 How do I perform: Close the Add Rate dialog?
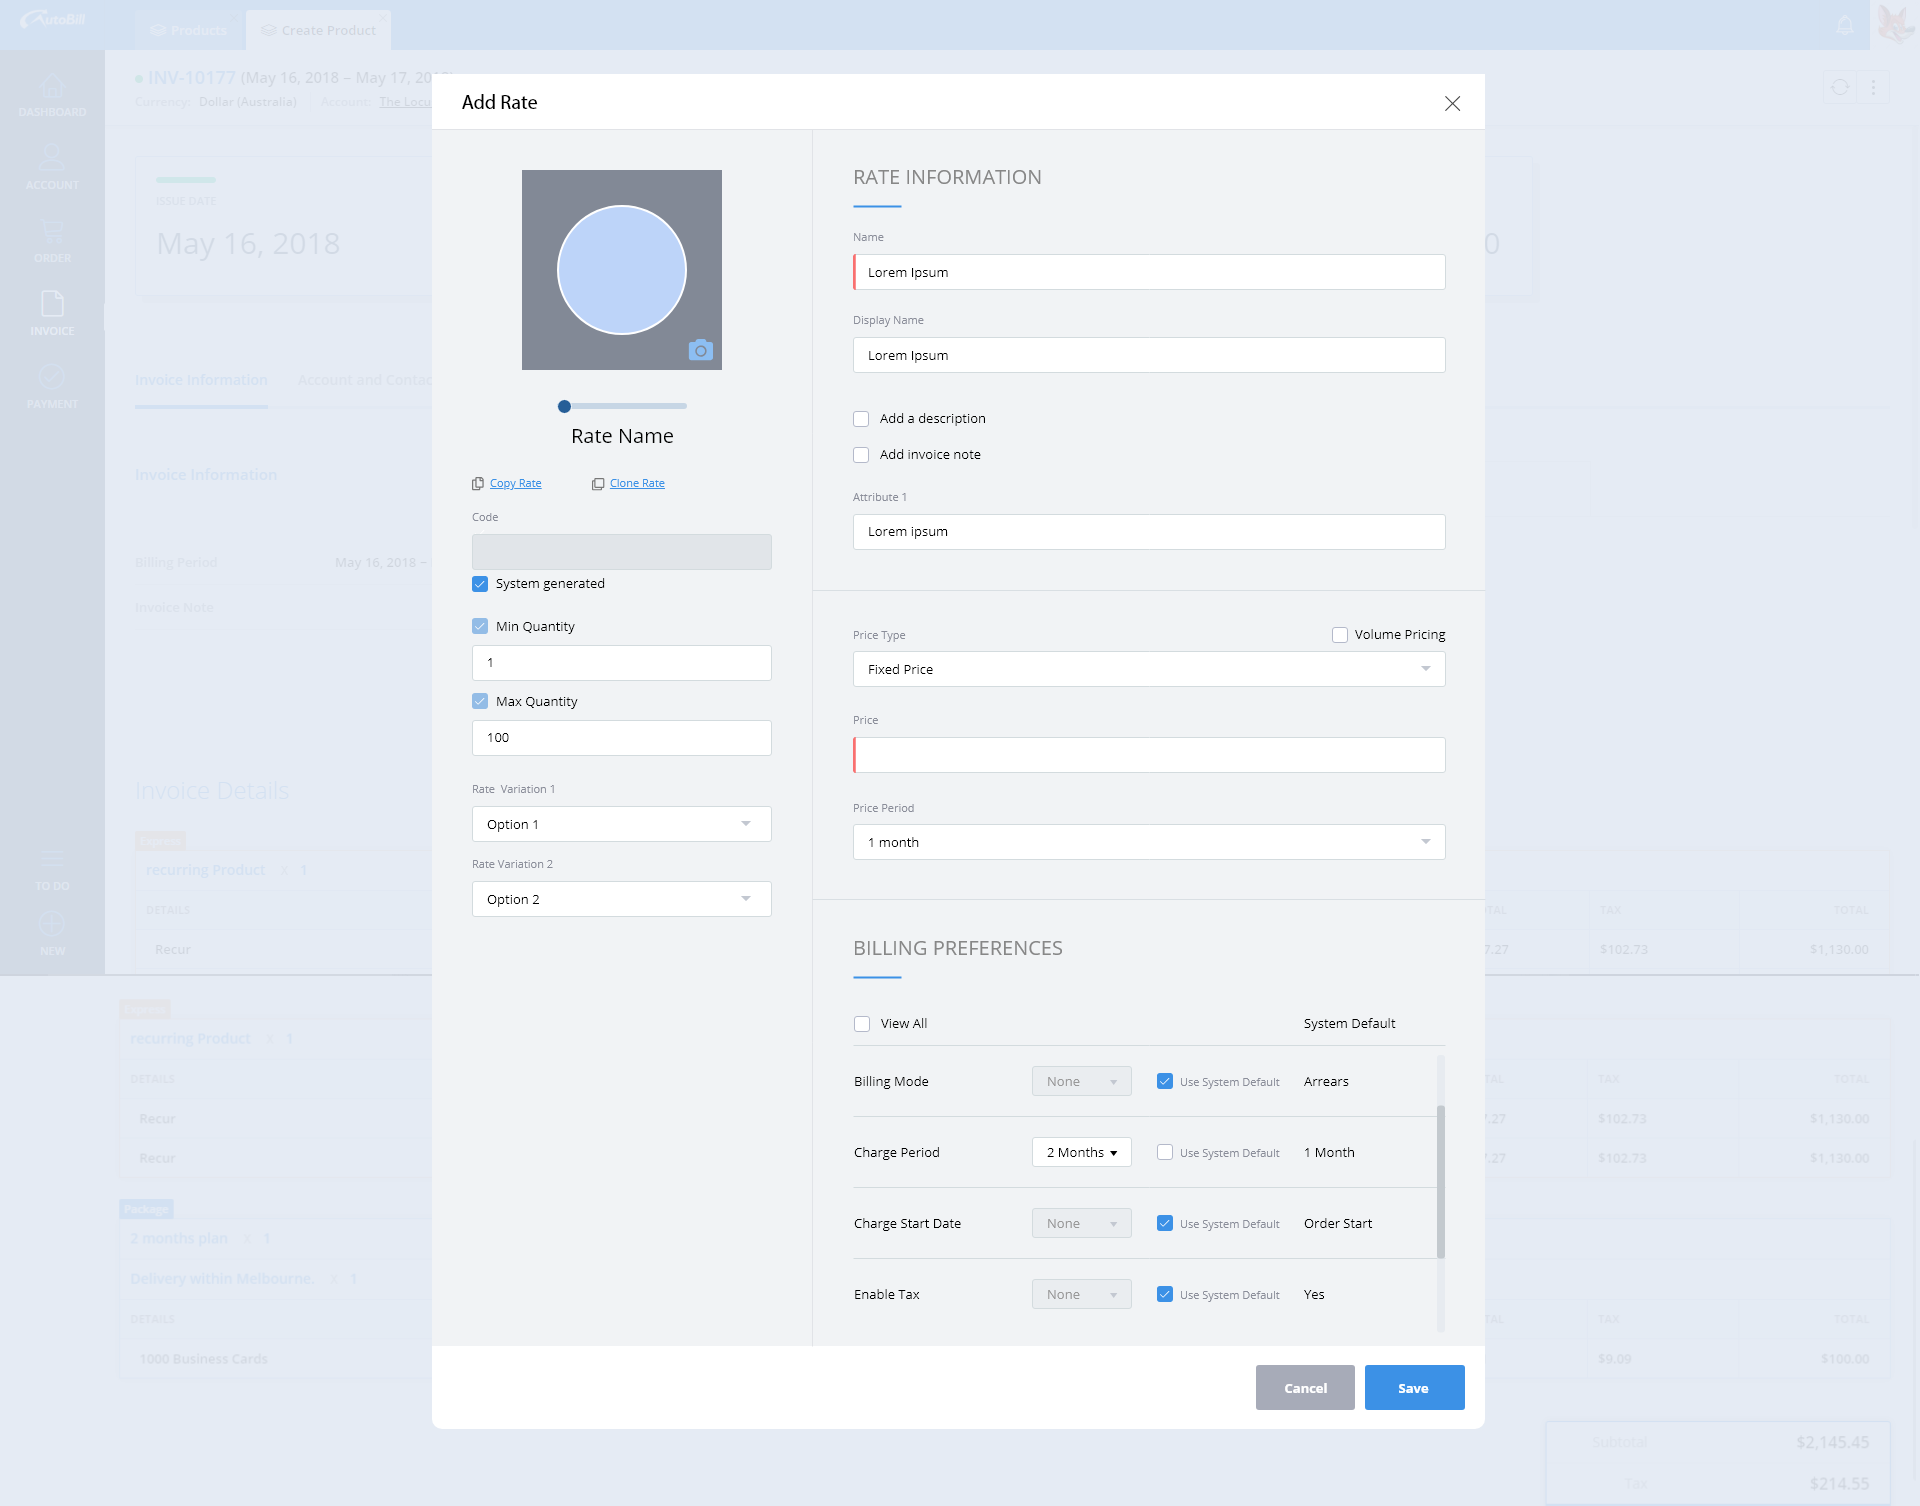click(x=1452, y=104)
